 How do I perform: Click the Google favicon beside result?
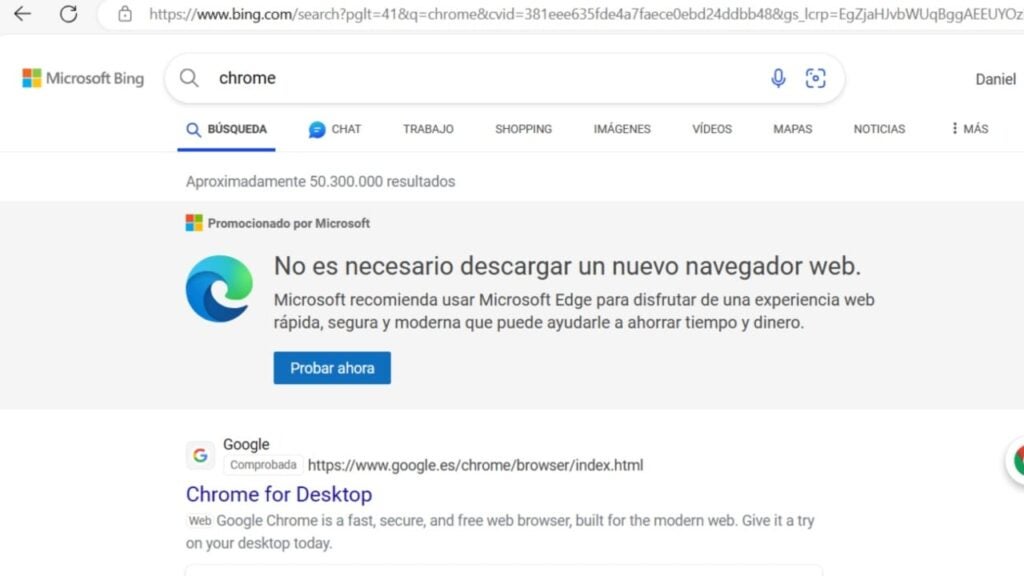[x=200, y=455]
